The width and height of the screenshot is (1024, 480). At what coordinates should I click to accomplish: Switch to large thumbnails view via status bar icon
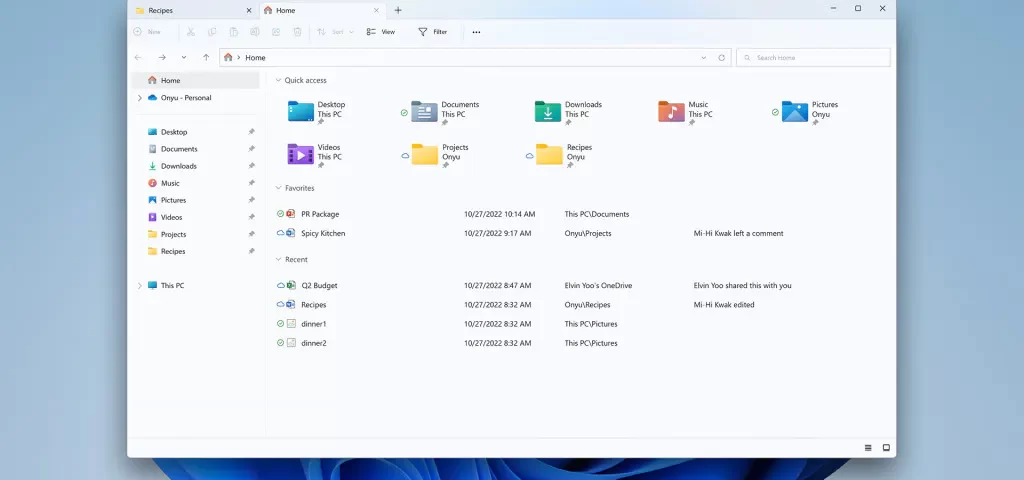(x=886, y=448)
